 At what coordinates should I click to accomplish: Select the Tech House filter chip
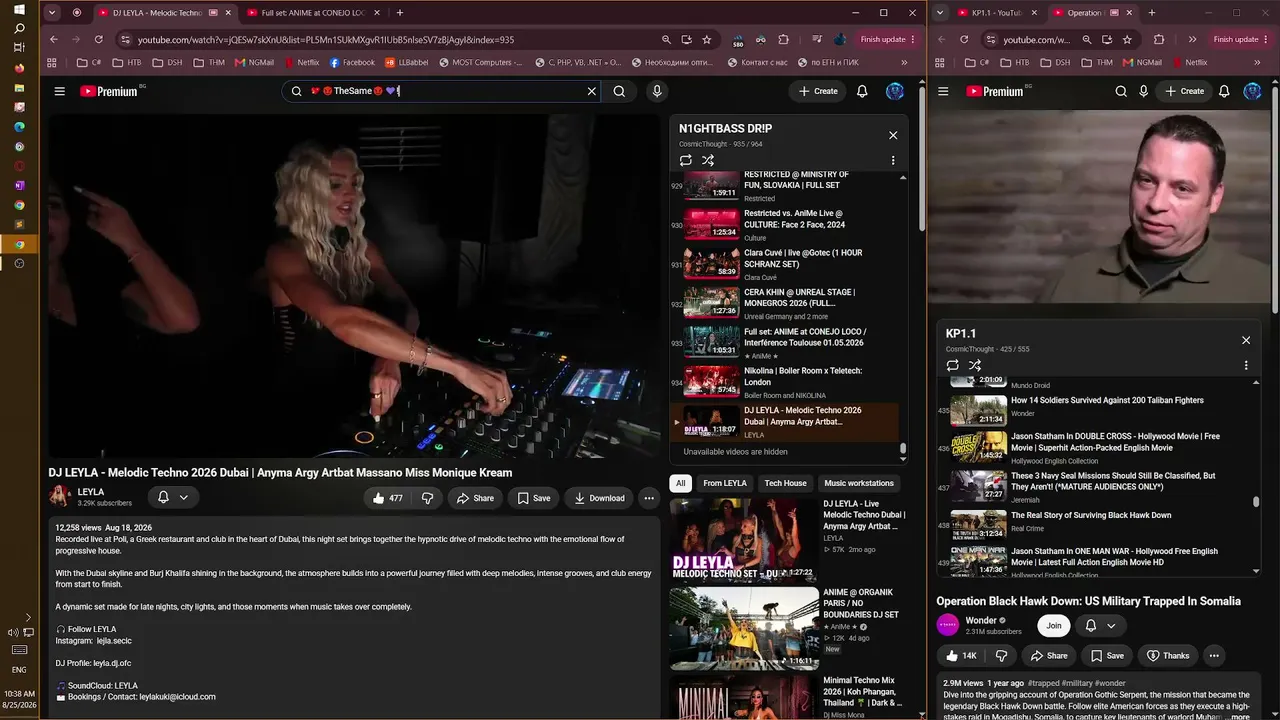pyautogui.click(x=786, y=483)
